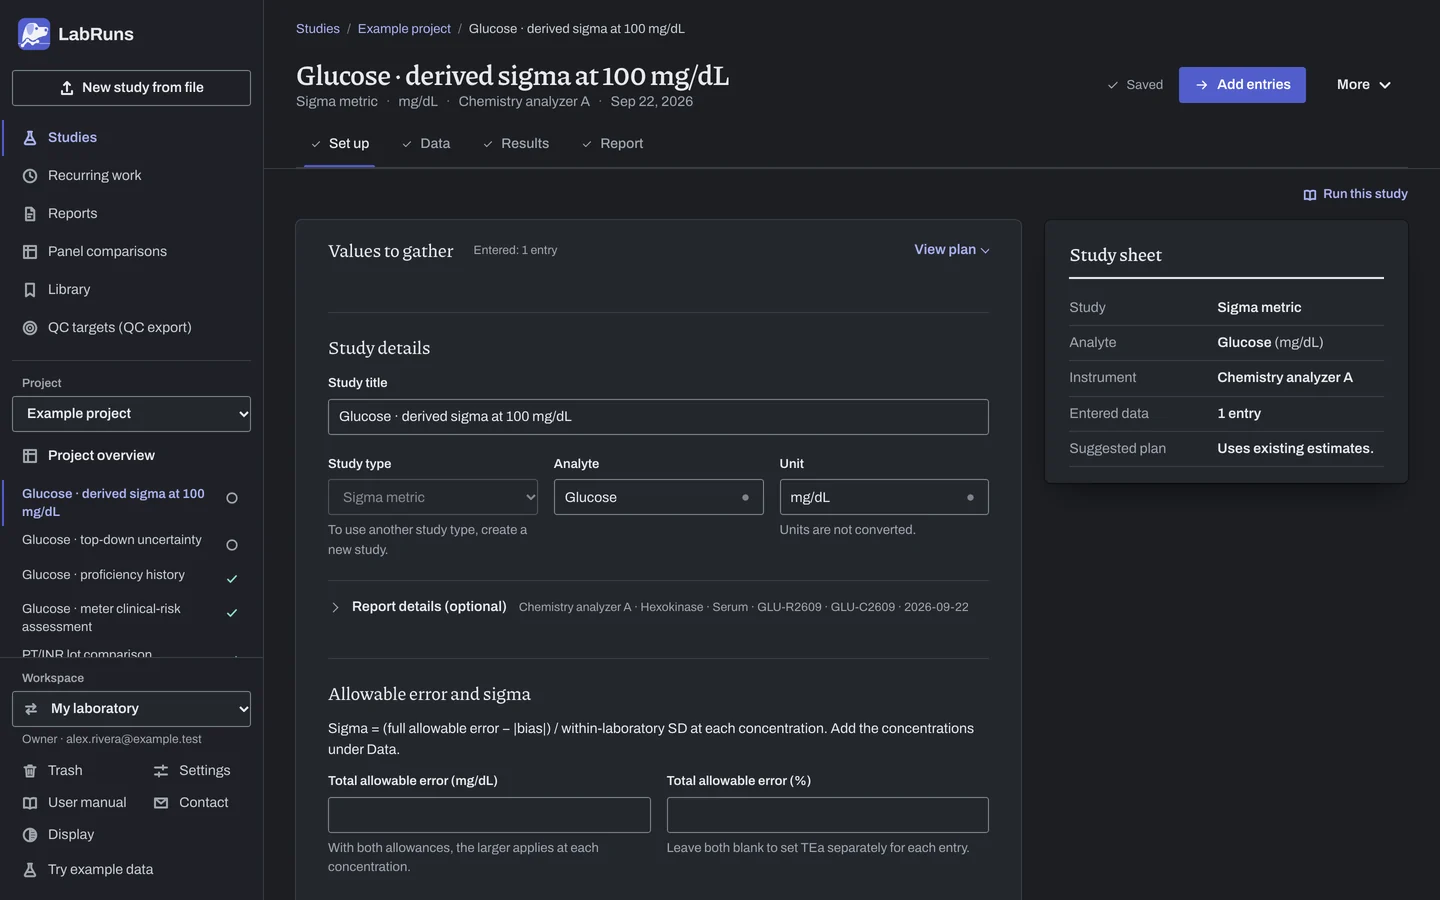
Task: Toggle Glucose meter clinical-risk assessment checkmark
Action: point(232,613)
